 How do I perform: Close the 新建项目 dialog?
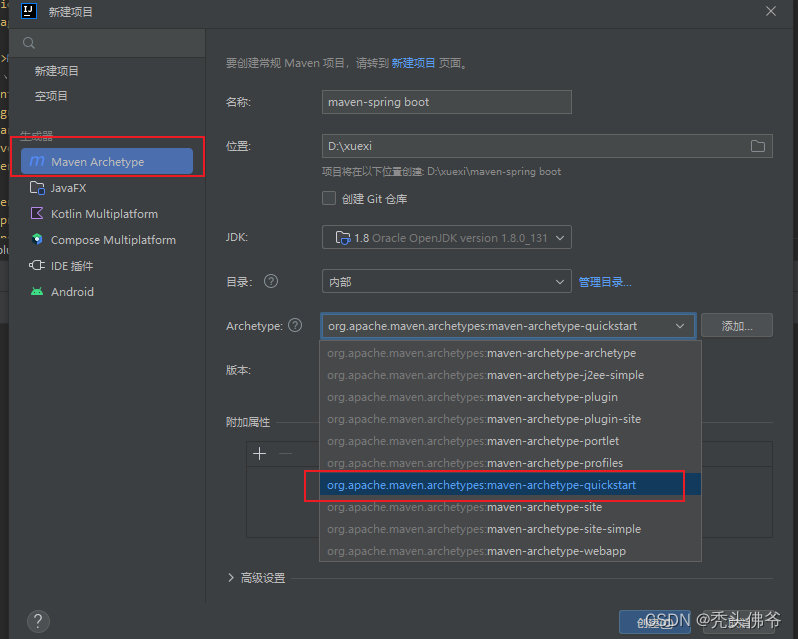[771, 11]
